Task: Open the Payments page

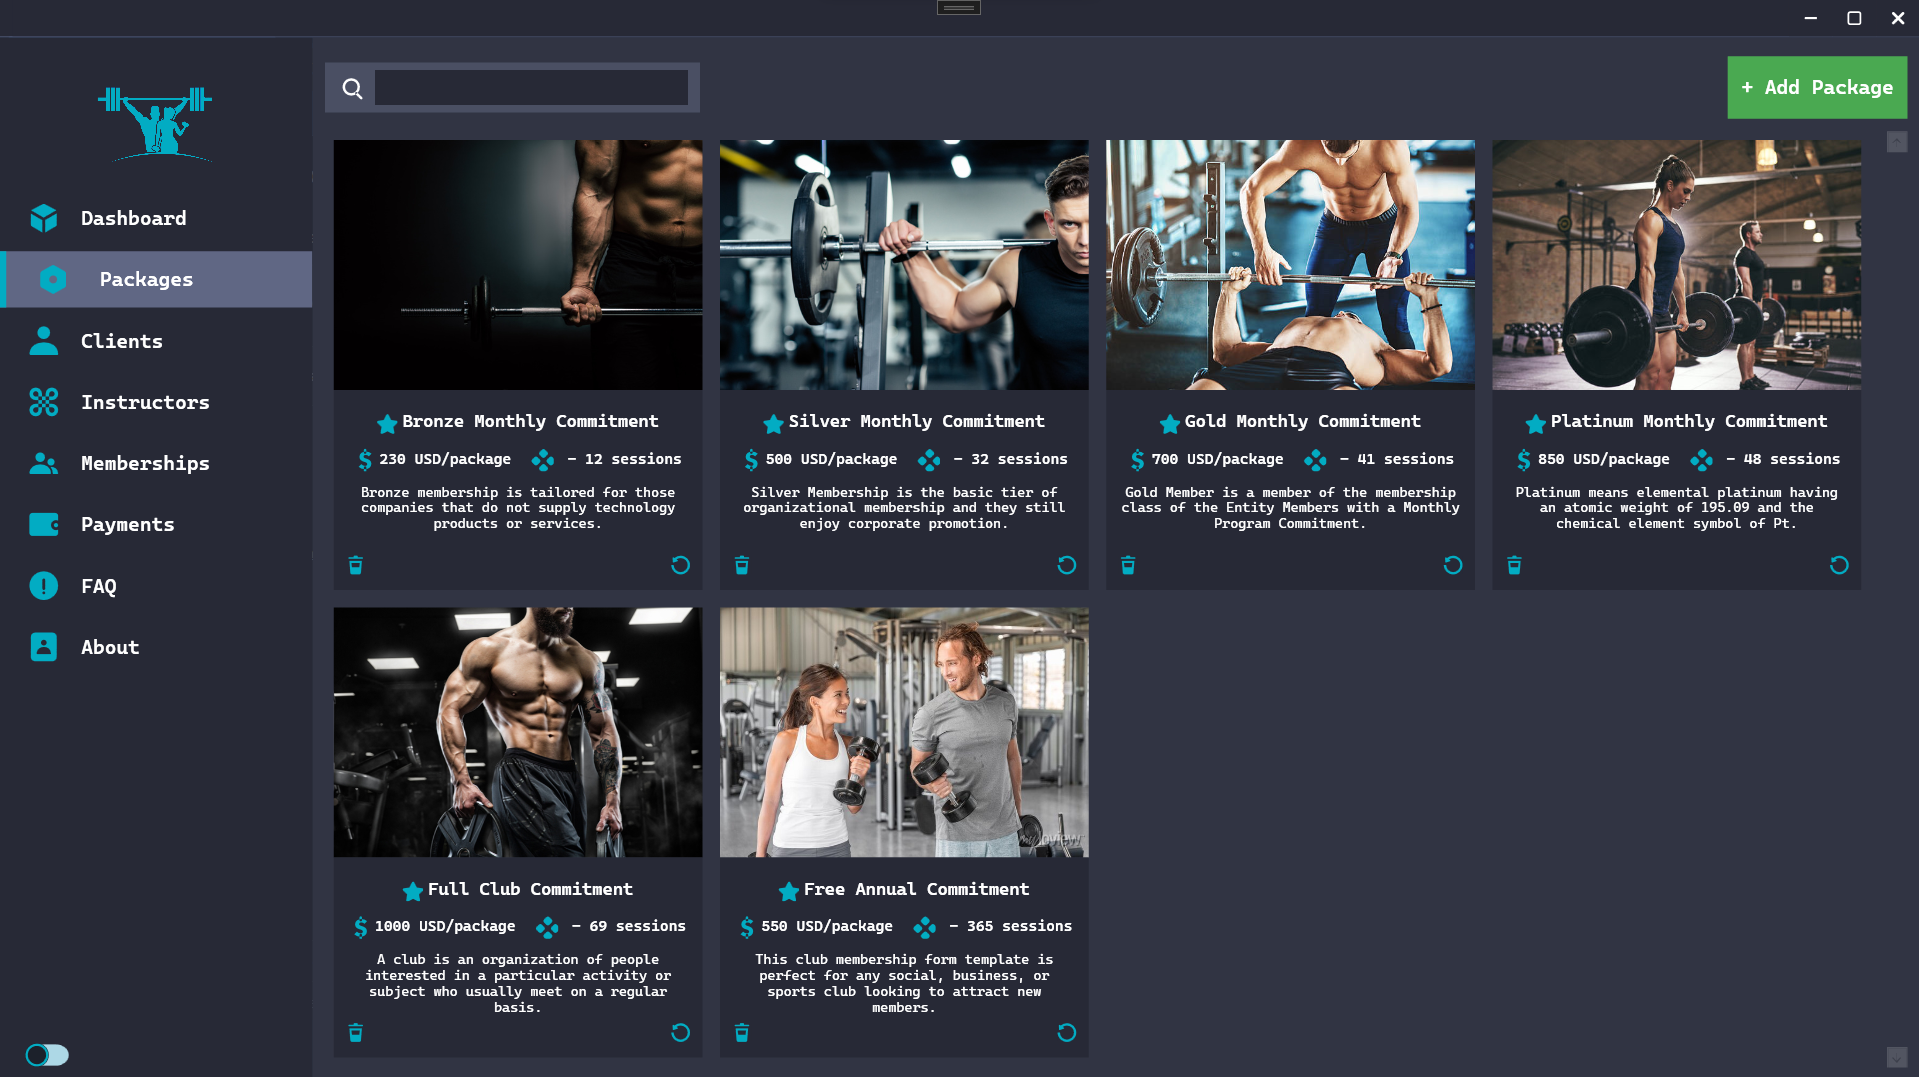Action: (x=127, y=524)
